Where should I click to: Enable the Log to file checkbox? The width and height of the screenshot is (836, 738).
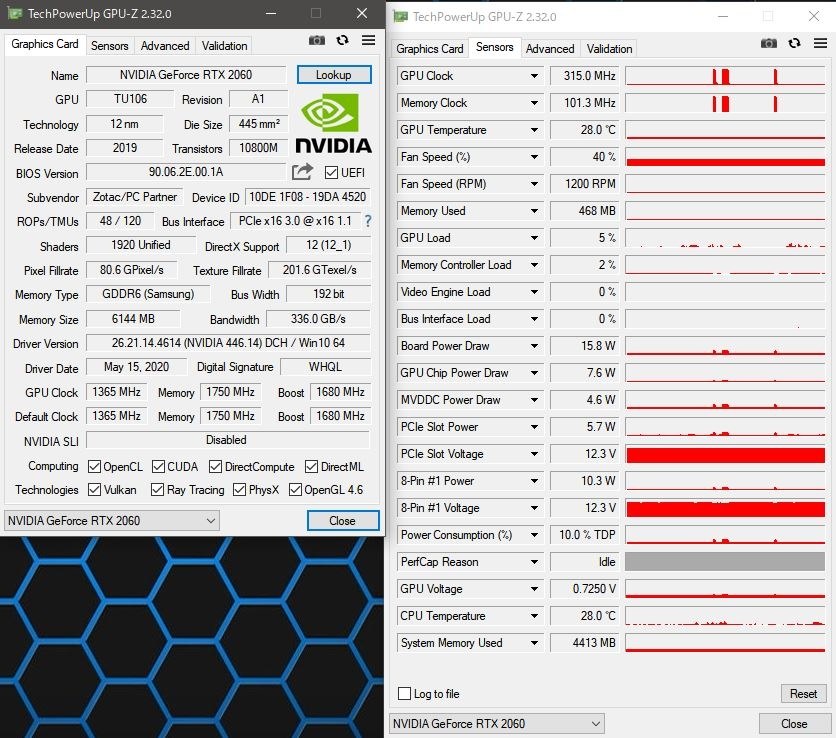[x=405, y=693]
